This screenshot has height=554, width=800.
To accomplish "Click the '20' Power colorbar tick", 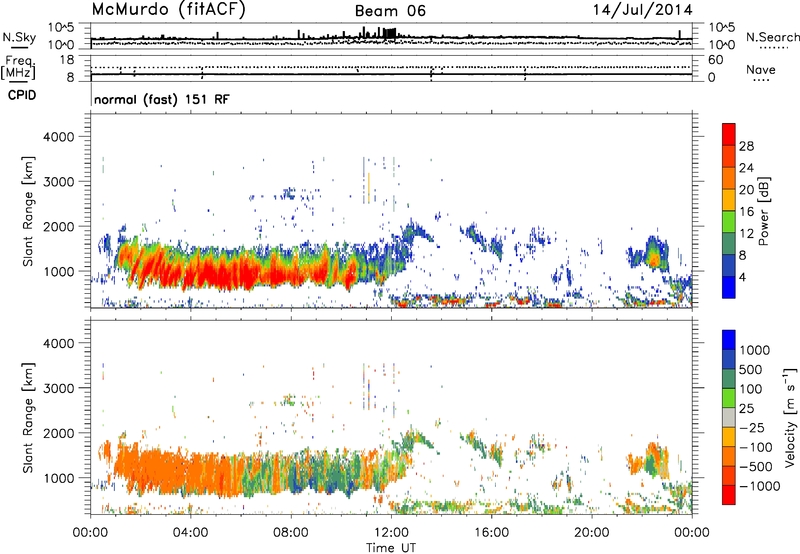I will (x=746, y=190).
